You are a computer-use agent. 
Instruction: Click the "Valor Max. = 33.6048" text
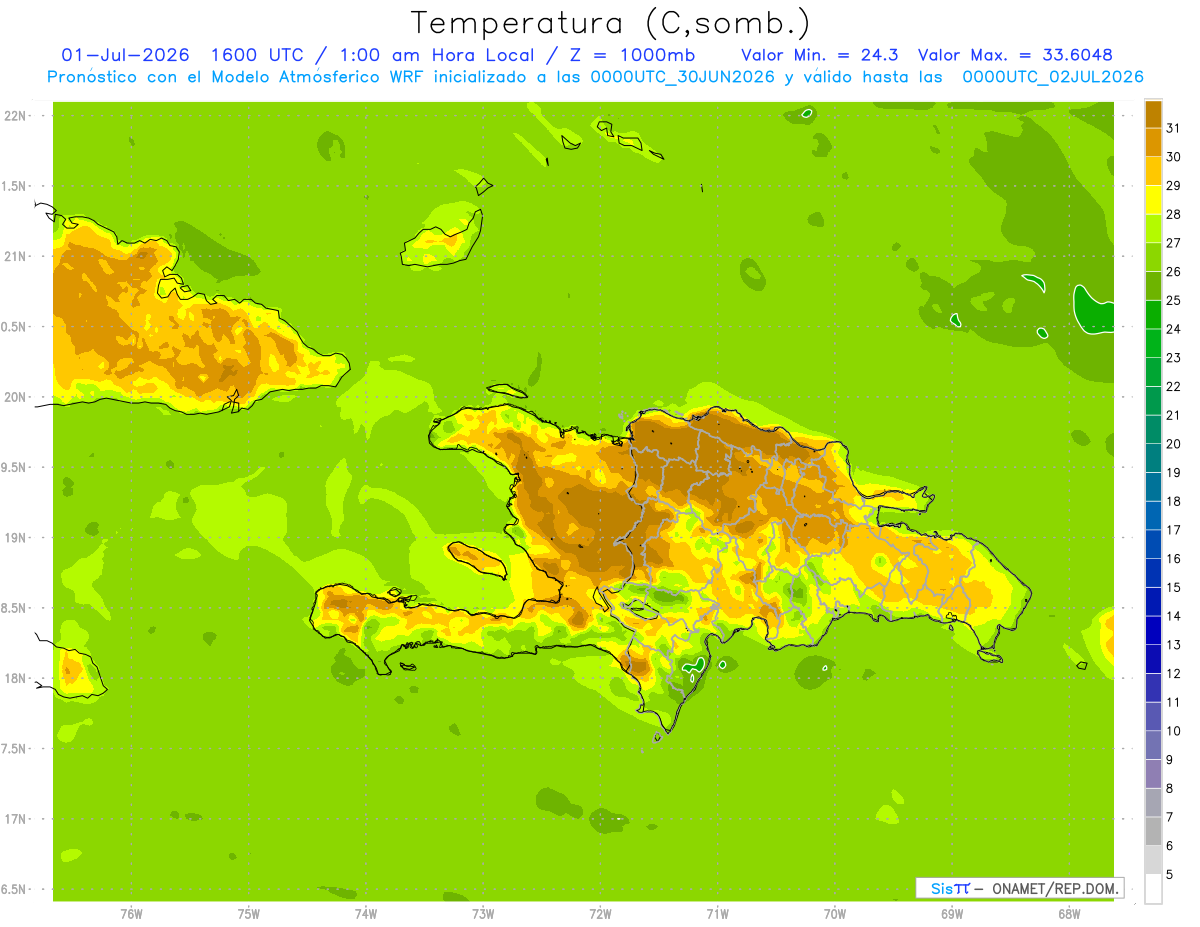pyautogui.click(x=1015, y=55)
